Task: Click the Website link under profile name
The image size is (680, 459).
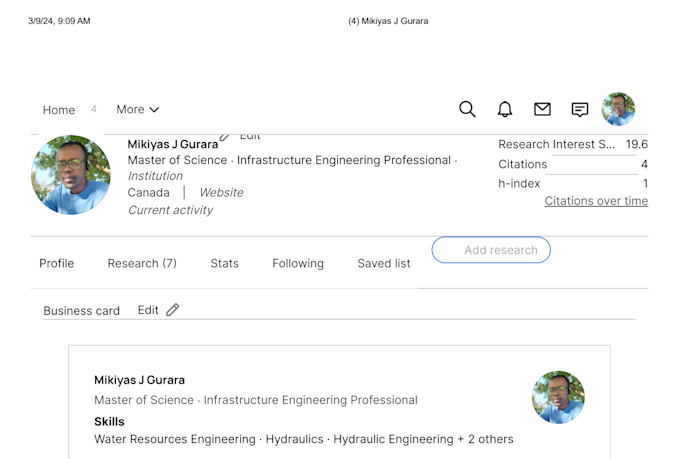Action: click(x=221, y=193)
